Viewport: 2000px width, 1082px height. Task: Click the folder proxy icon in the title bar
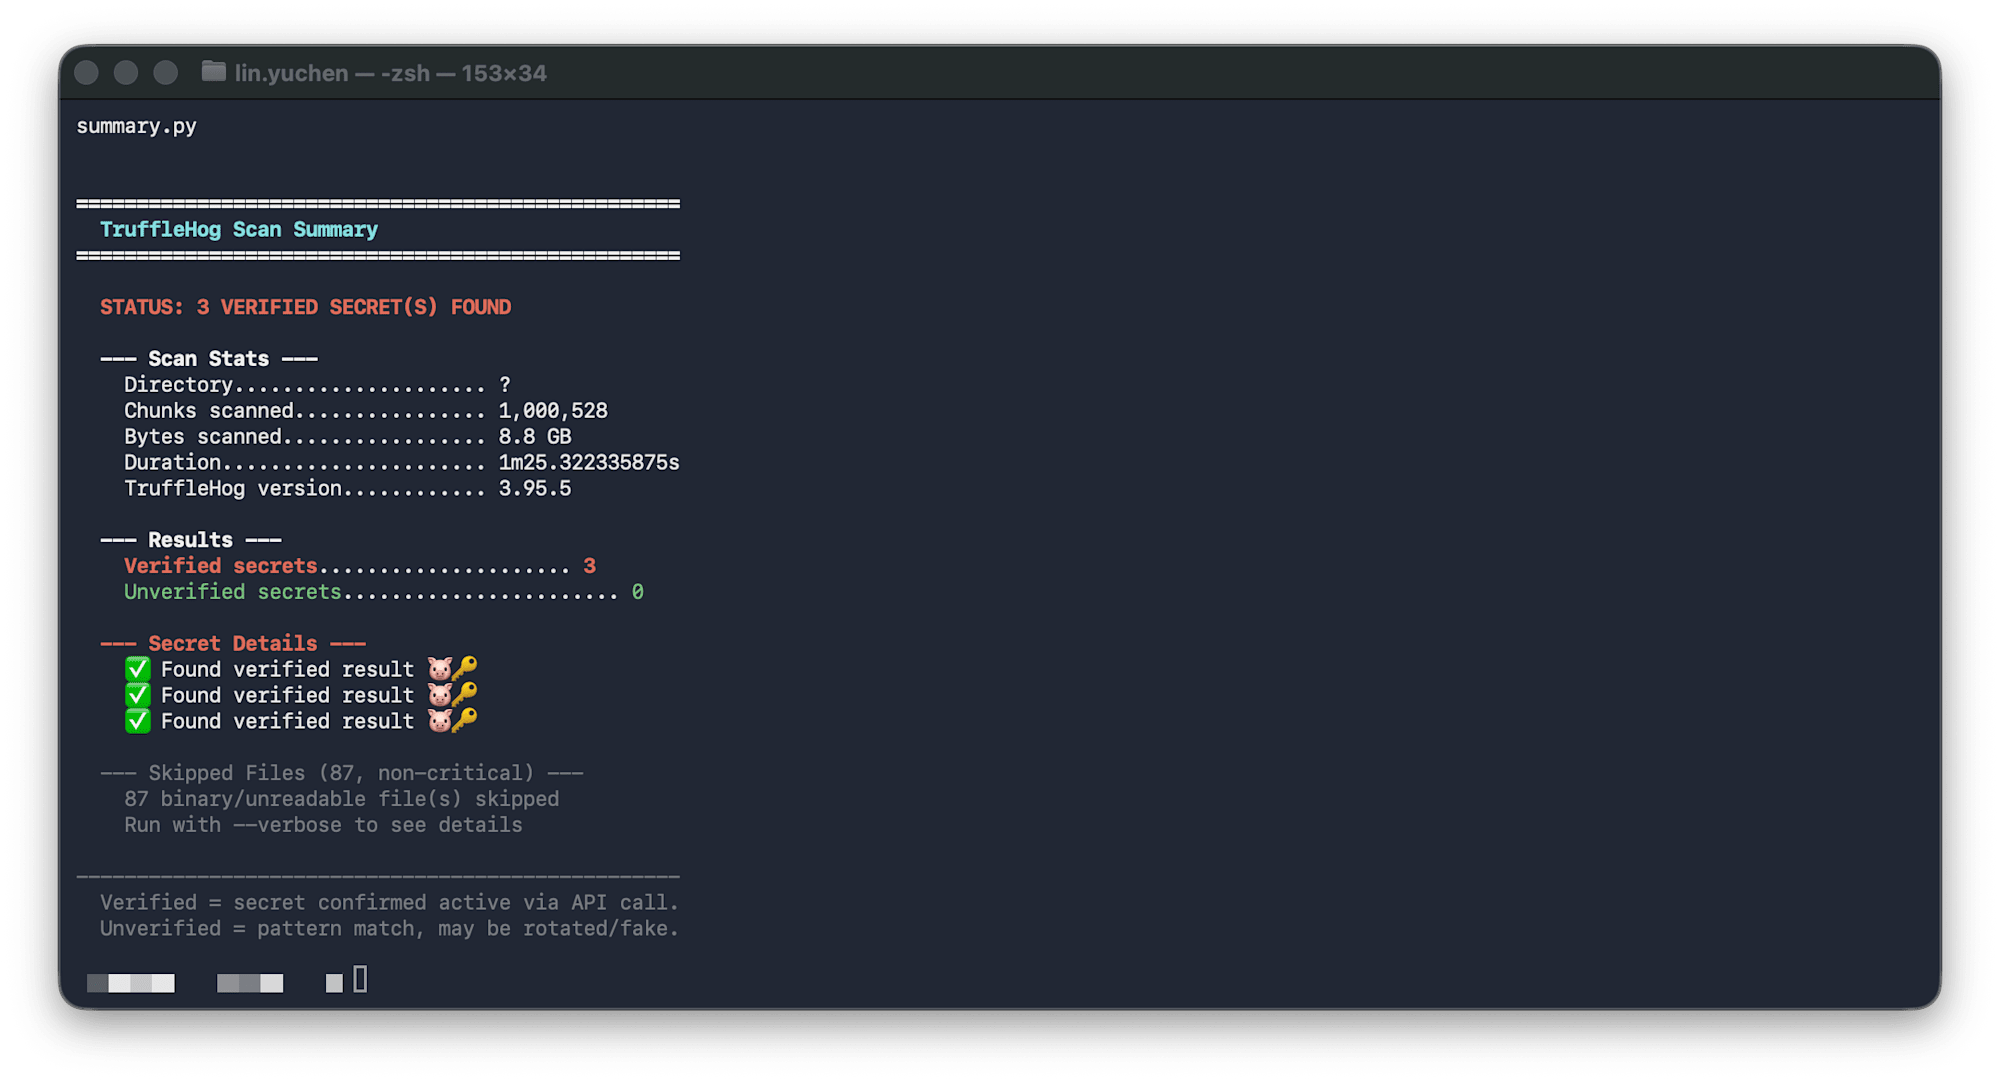[213, 72]
